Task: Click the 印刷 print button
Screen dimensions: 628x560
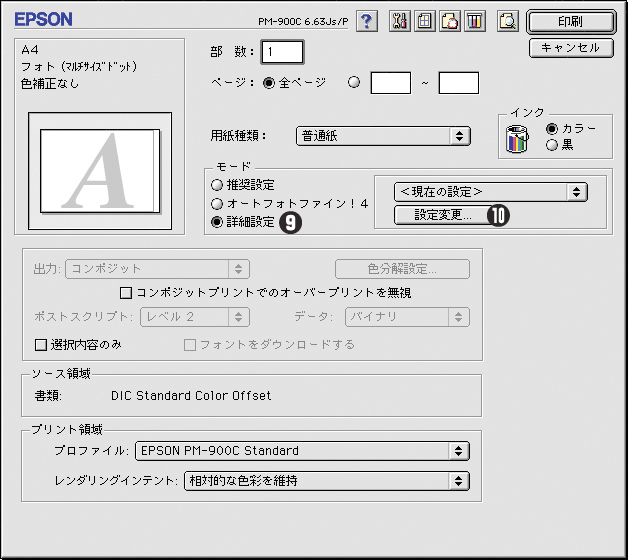Action: (571, 21)
